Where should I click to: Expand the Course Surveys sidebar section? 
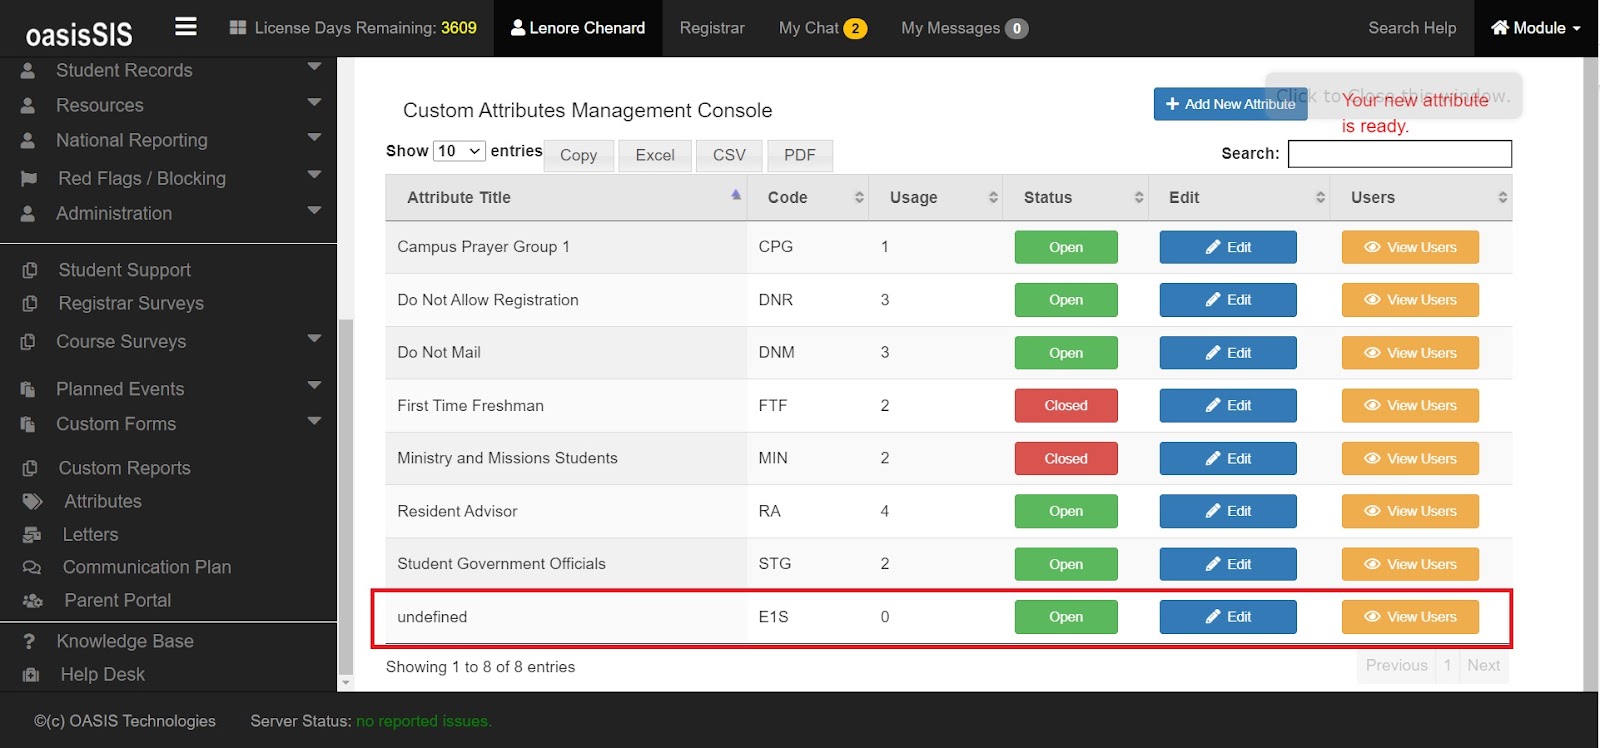click(314, 338)
